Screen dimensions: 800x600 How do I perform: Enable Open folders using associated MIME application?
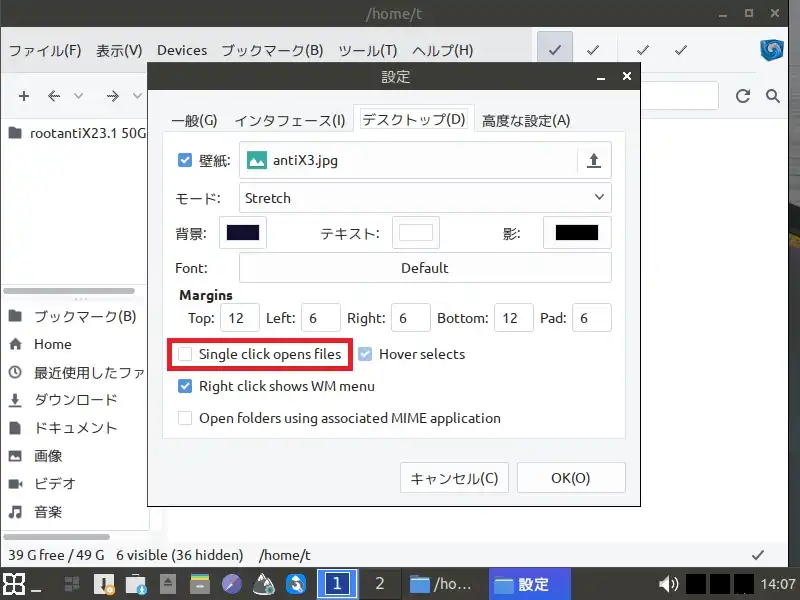pyautogui.click(x=185, y=418)
